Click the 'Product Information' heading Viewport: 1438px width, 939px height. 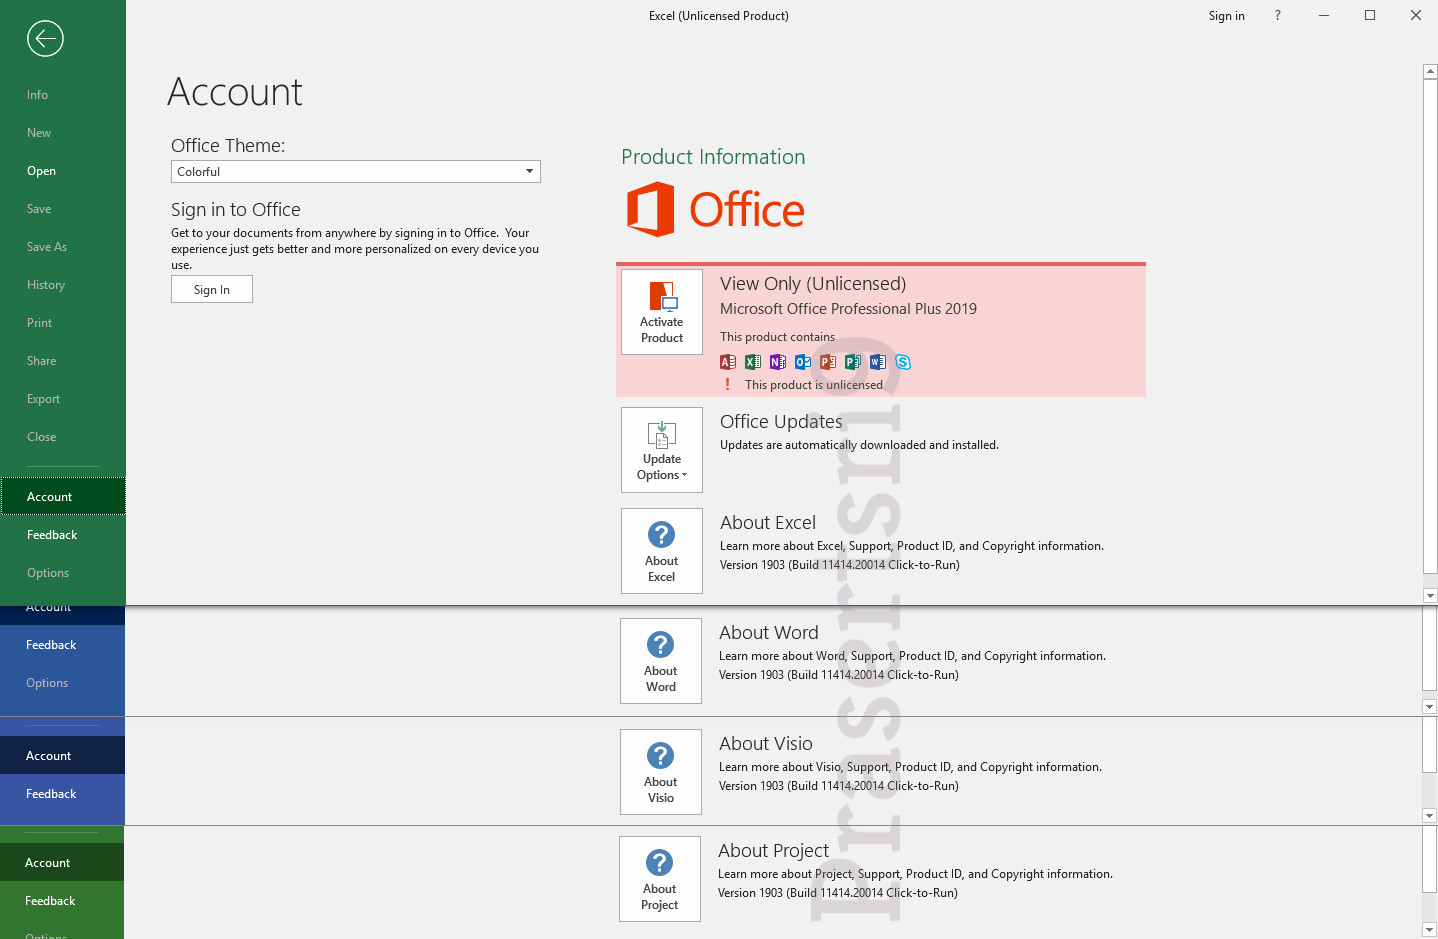(713, 157)
